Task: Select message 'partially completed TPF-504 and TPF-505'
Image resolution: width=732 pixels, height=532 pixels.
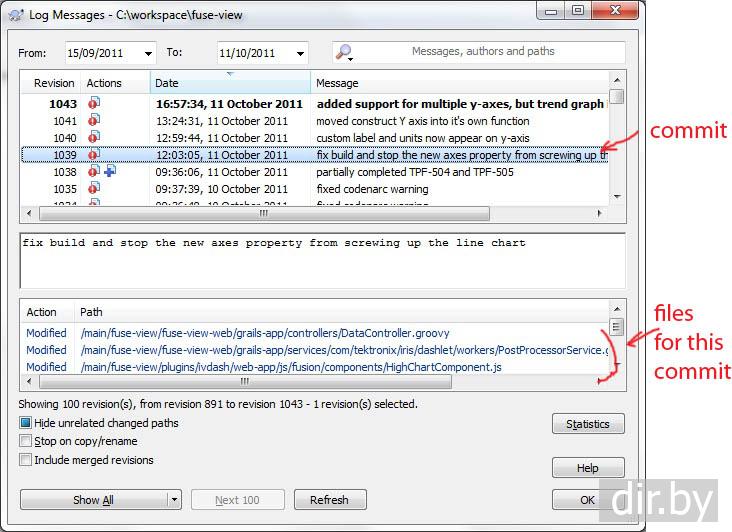Action: click(415, 172)
